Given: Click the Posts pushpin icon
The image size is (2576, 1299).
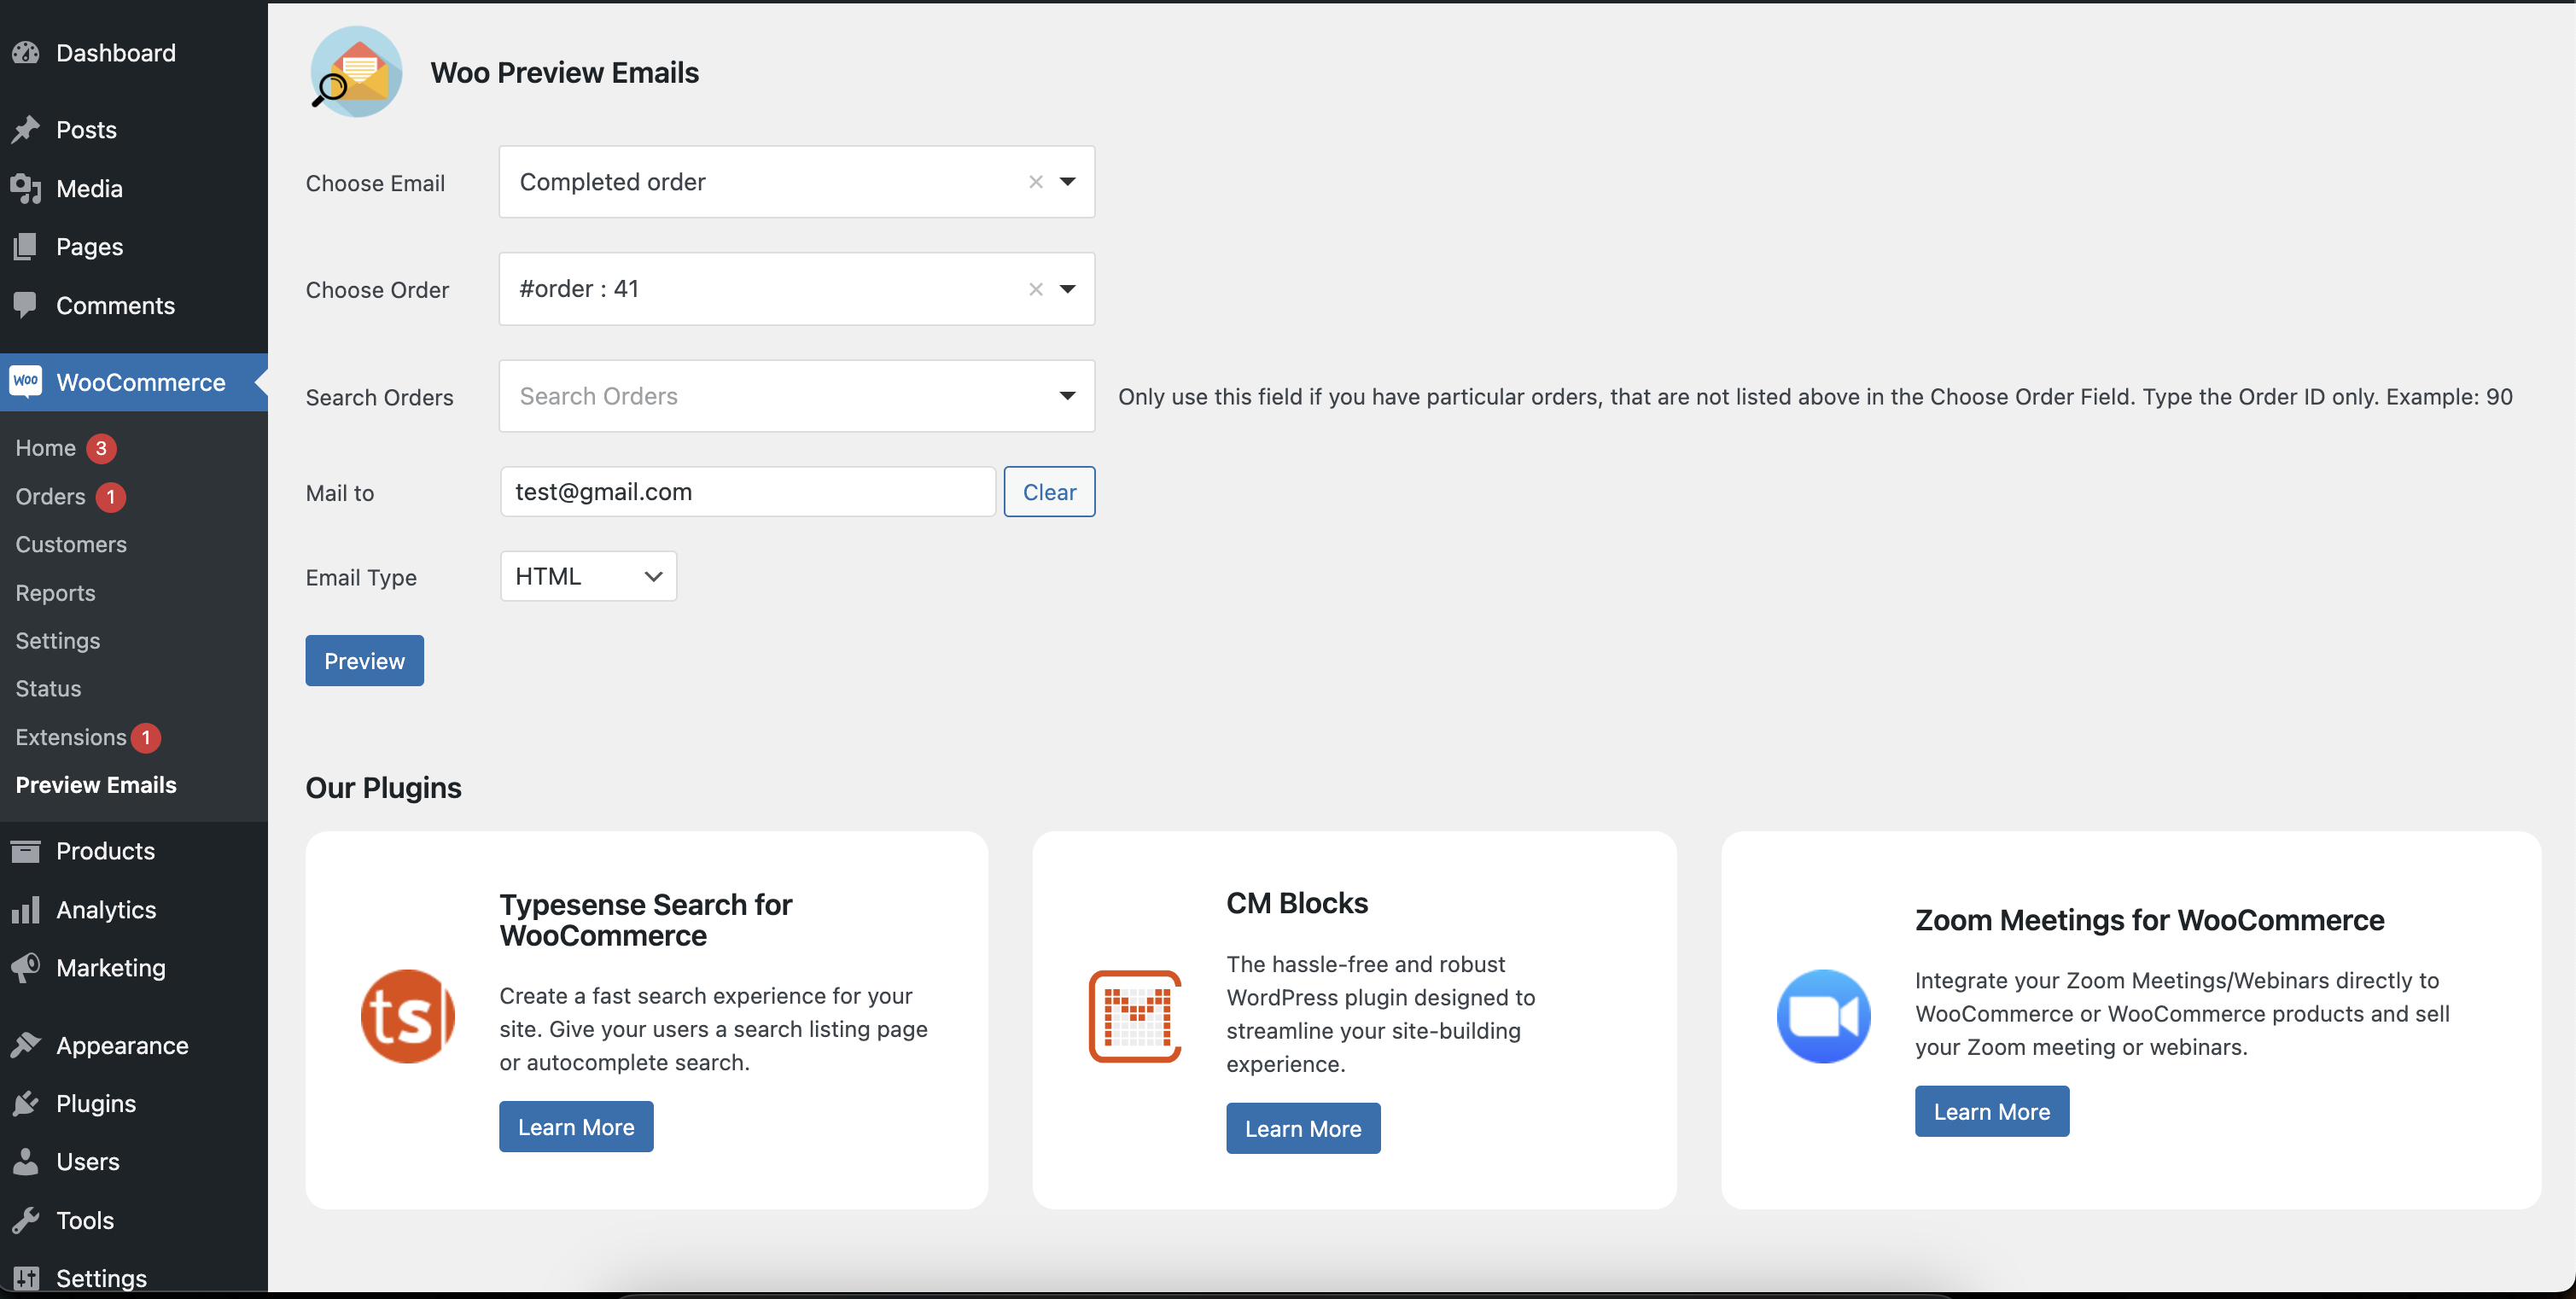Looking at the screenshot, I should (26, 130).
